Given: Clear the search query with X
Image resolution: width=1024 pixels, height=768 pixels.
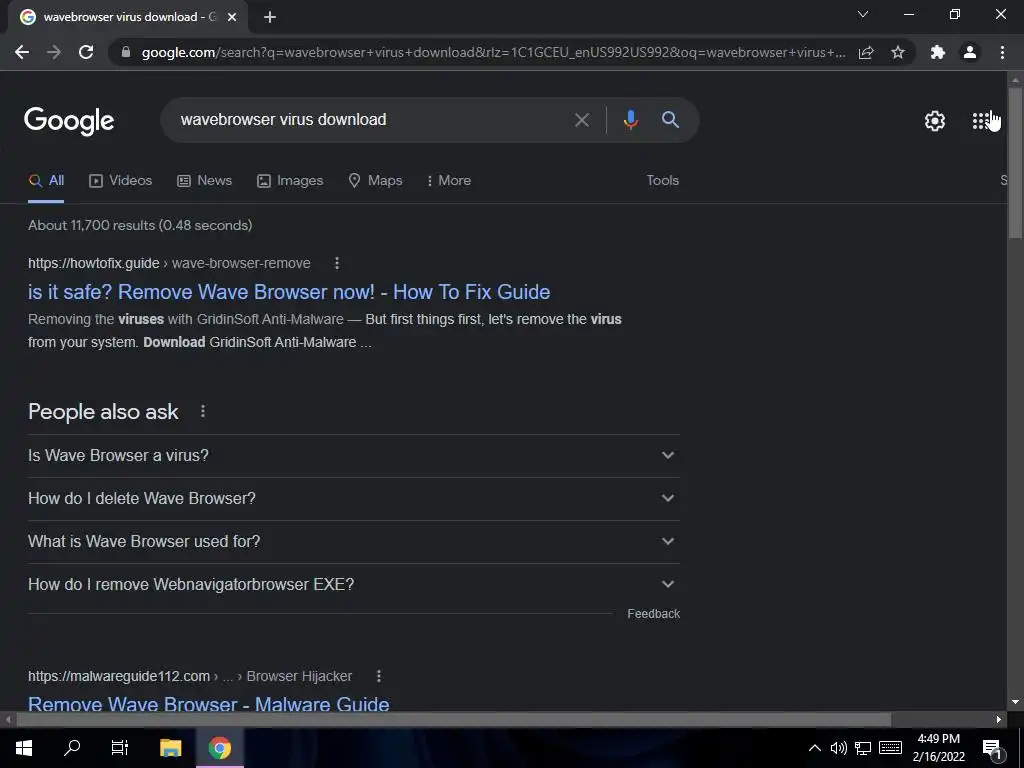Looking at the screenshot, I should click(581, 120).
